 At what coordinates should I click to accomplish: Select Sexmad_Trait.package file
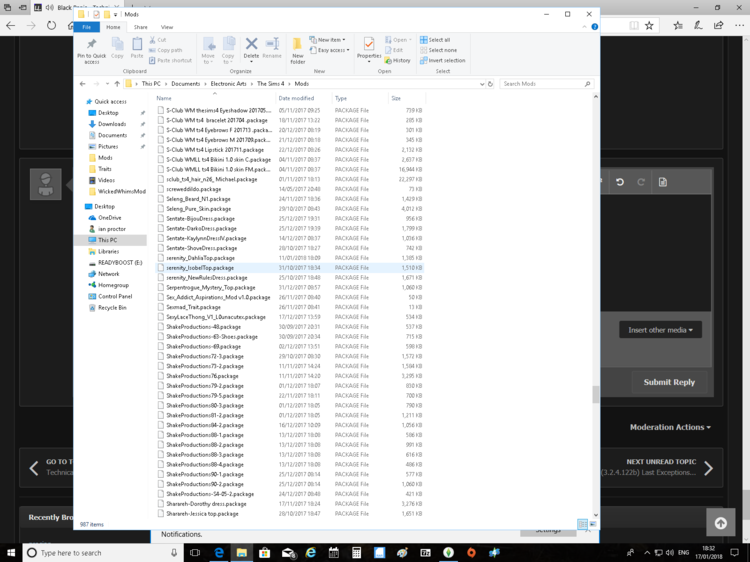pos(289,307)
